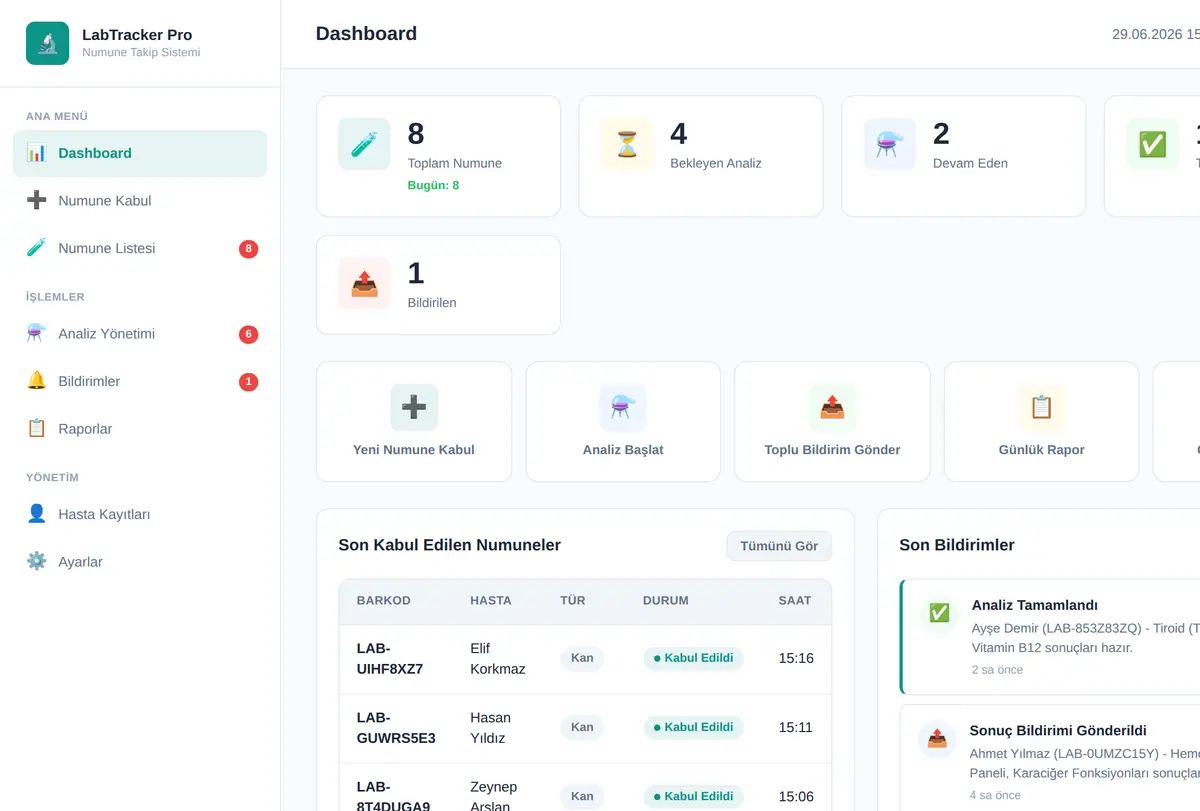Click the Kan tag in Hasan Yıldız row
The height and width of the screenshot is (811, 1200).
pyautogui.click(x=582, y=727)
